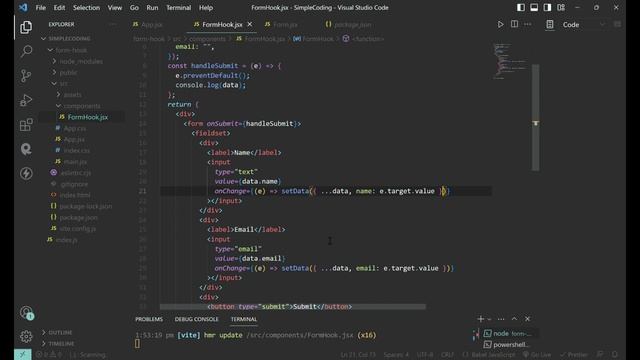Click the horizontal scrollbar under the code

tap(293, 307)
